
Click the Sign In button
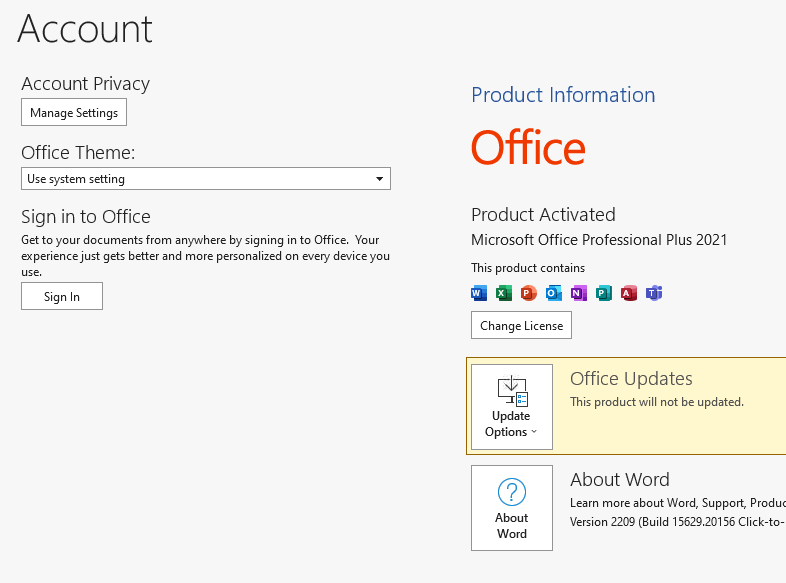point(62,296)
